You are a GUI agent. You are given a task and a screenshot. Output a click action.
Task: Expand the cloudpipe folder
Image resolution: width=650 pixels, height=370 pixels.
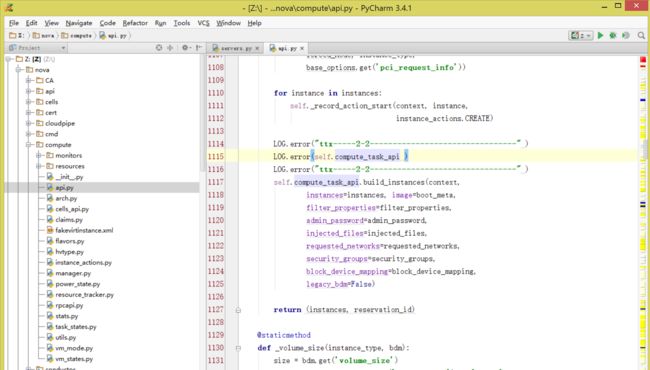point(29,123)
